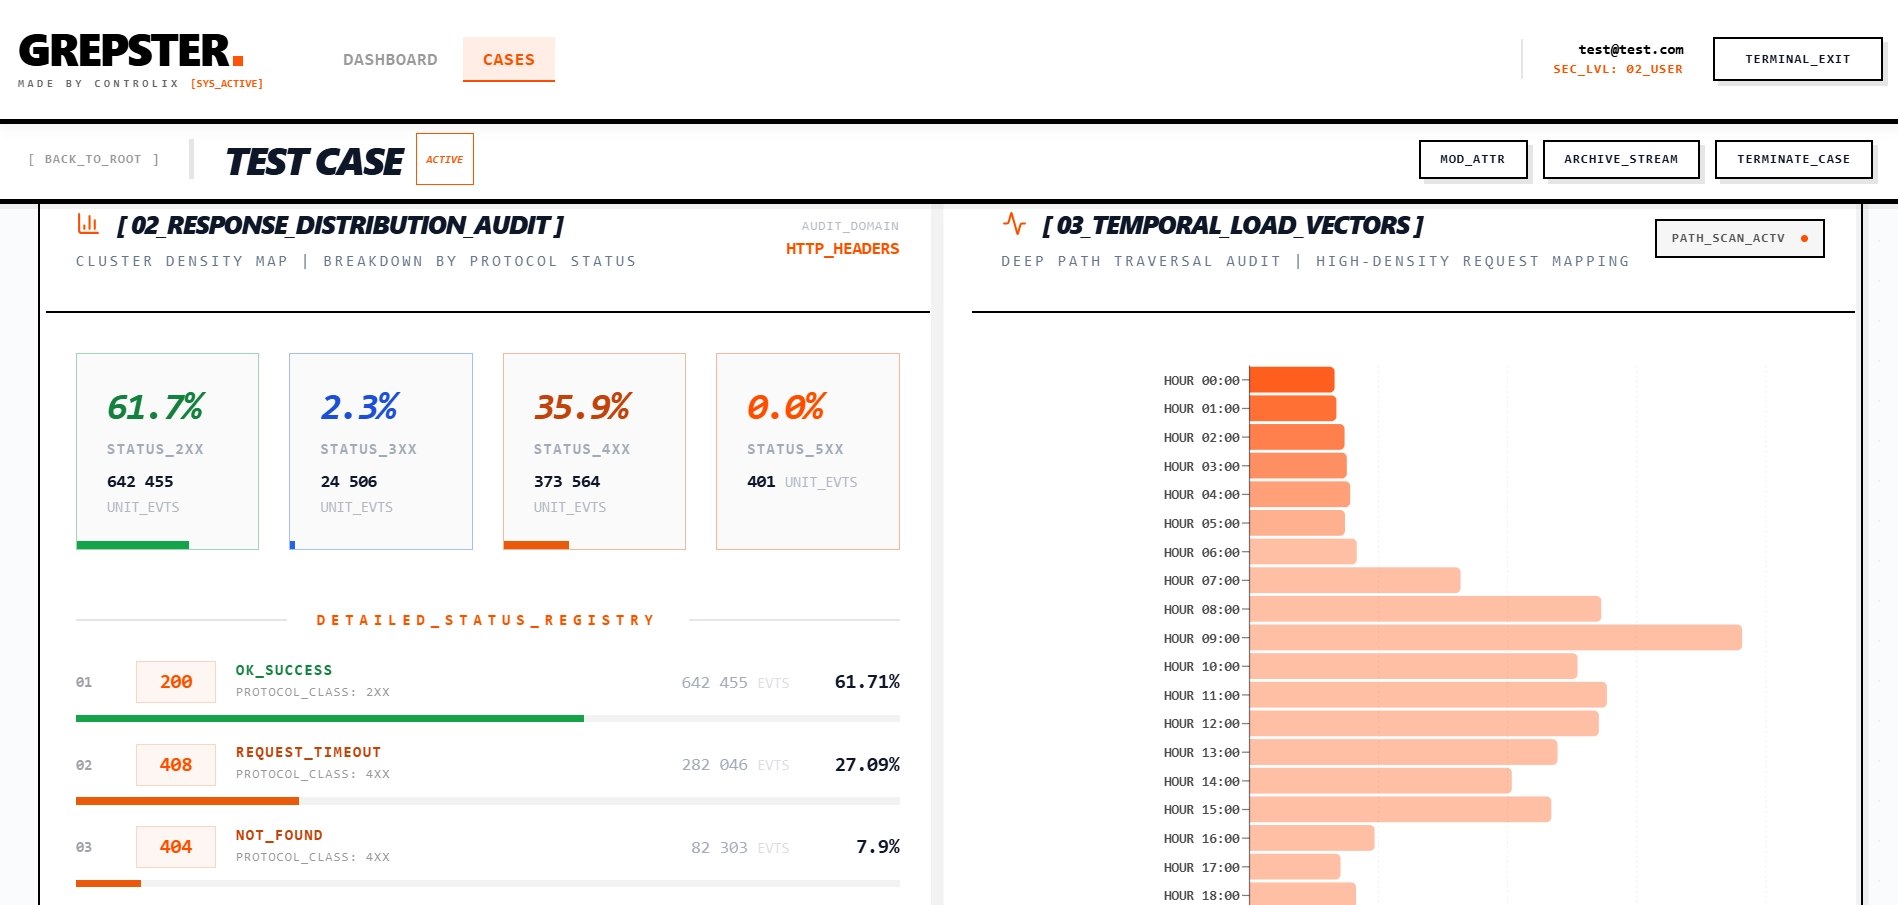Select the STATUS_5XX summary card

[x=807, y=451]
